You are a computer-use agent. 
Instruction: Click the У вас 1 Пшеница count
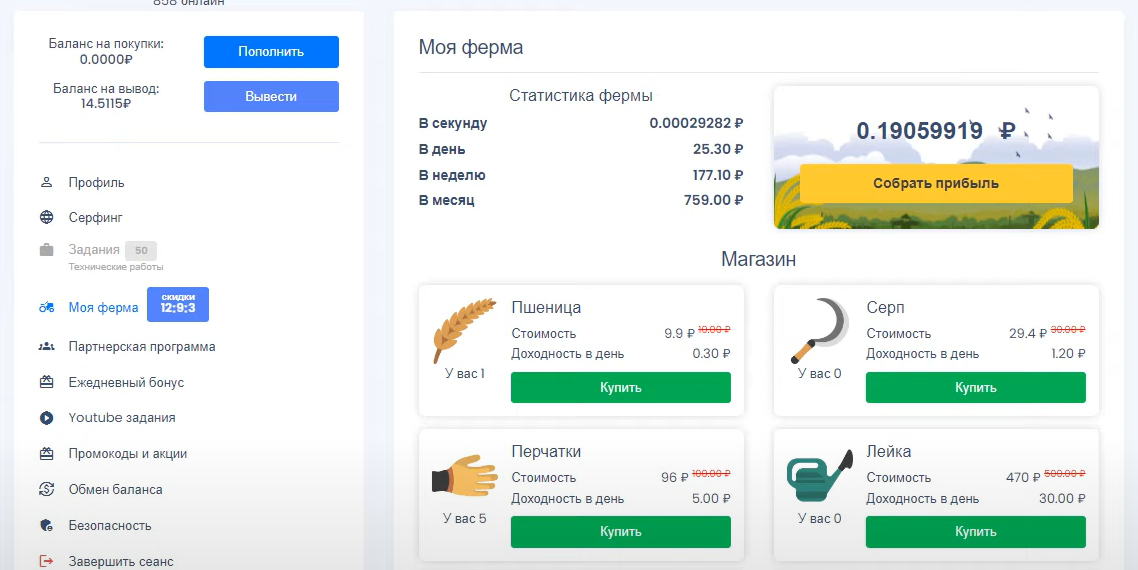464,373
